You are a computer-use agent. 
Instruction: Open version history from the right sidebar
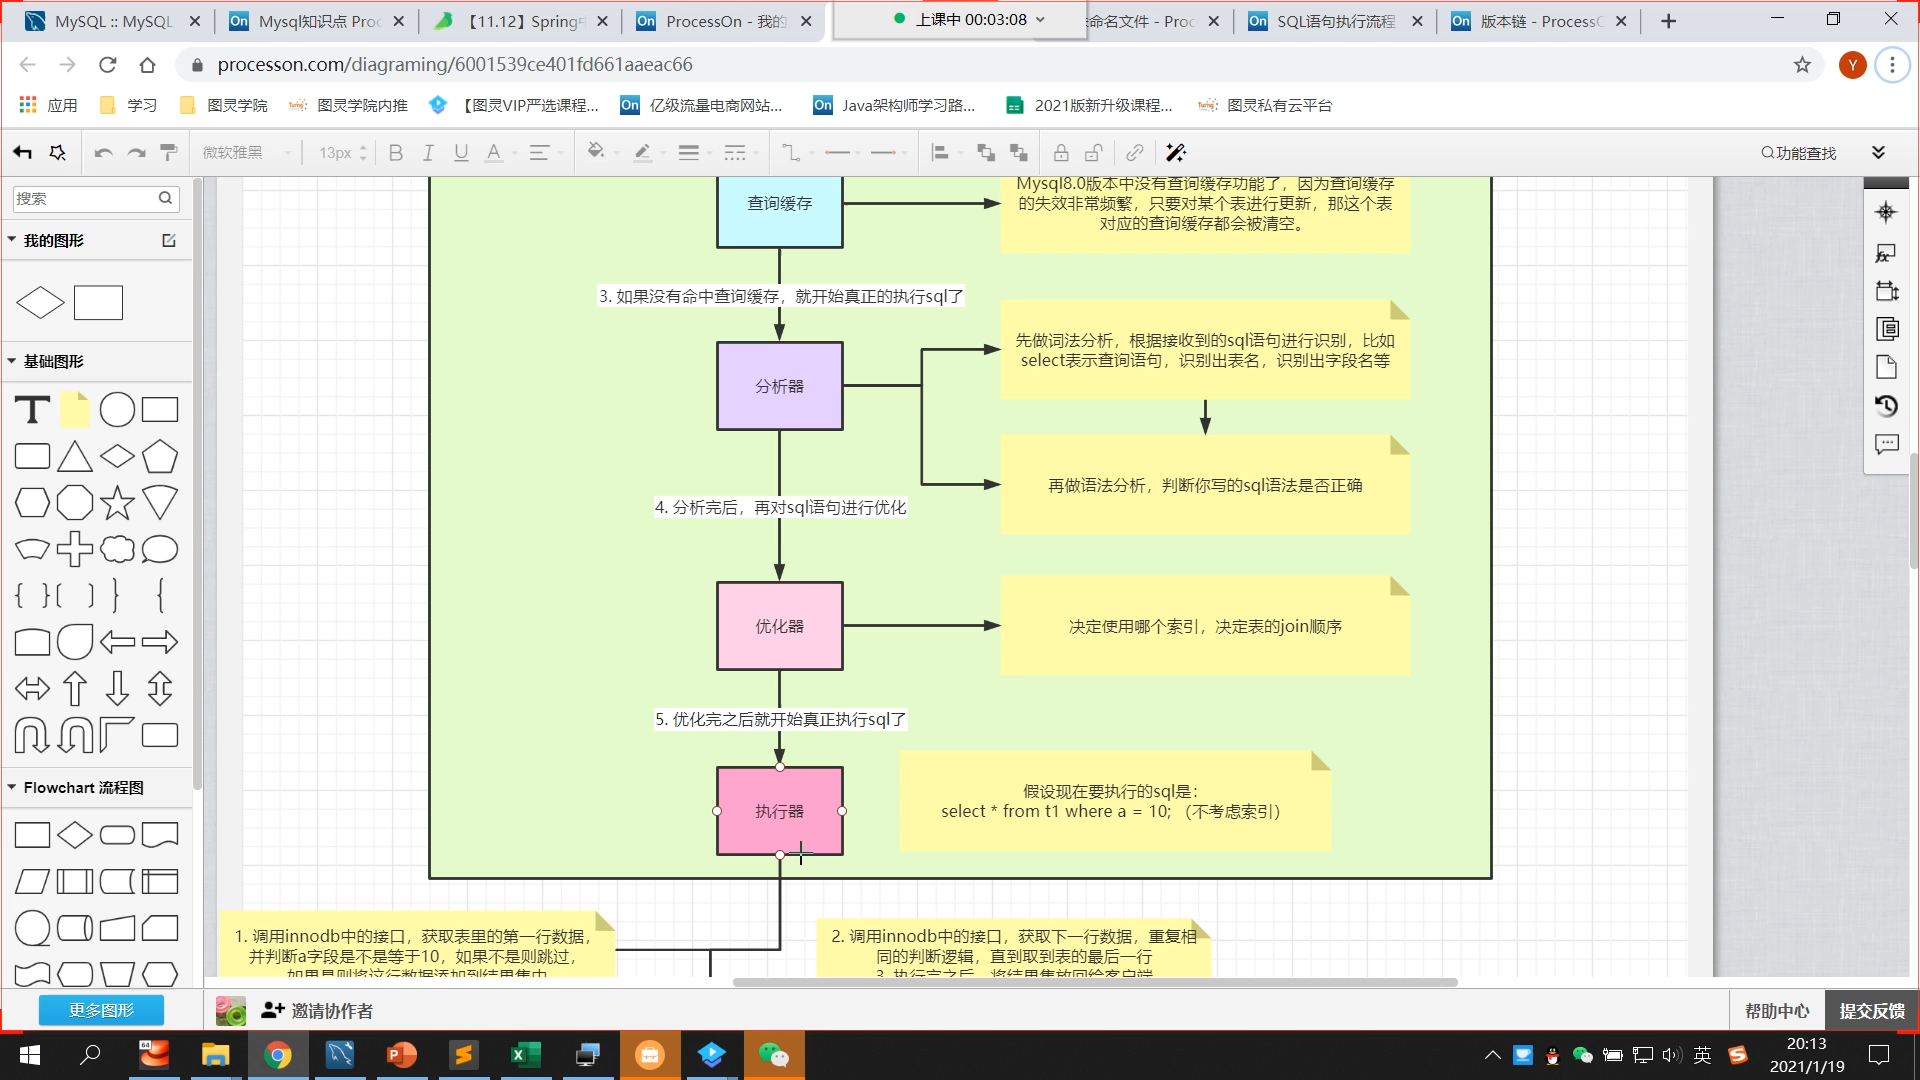coord(1887,406)
